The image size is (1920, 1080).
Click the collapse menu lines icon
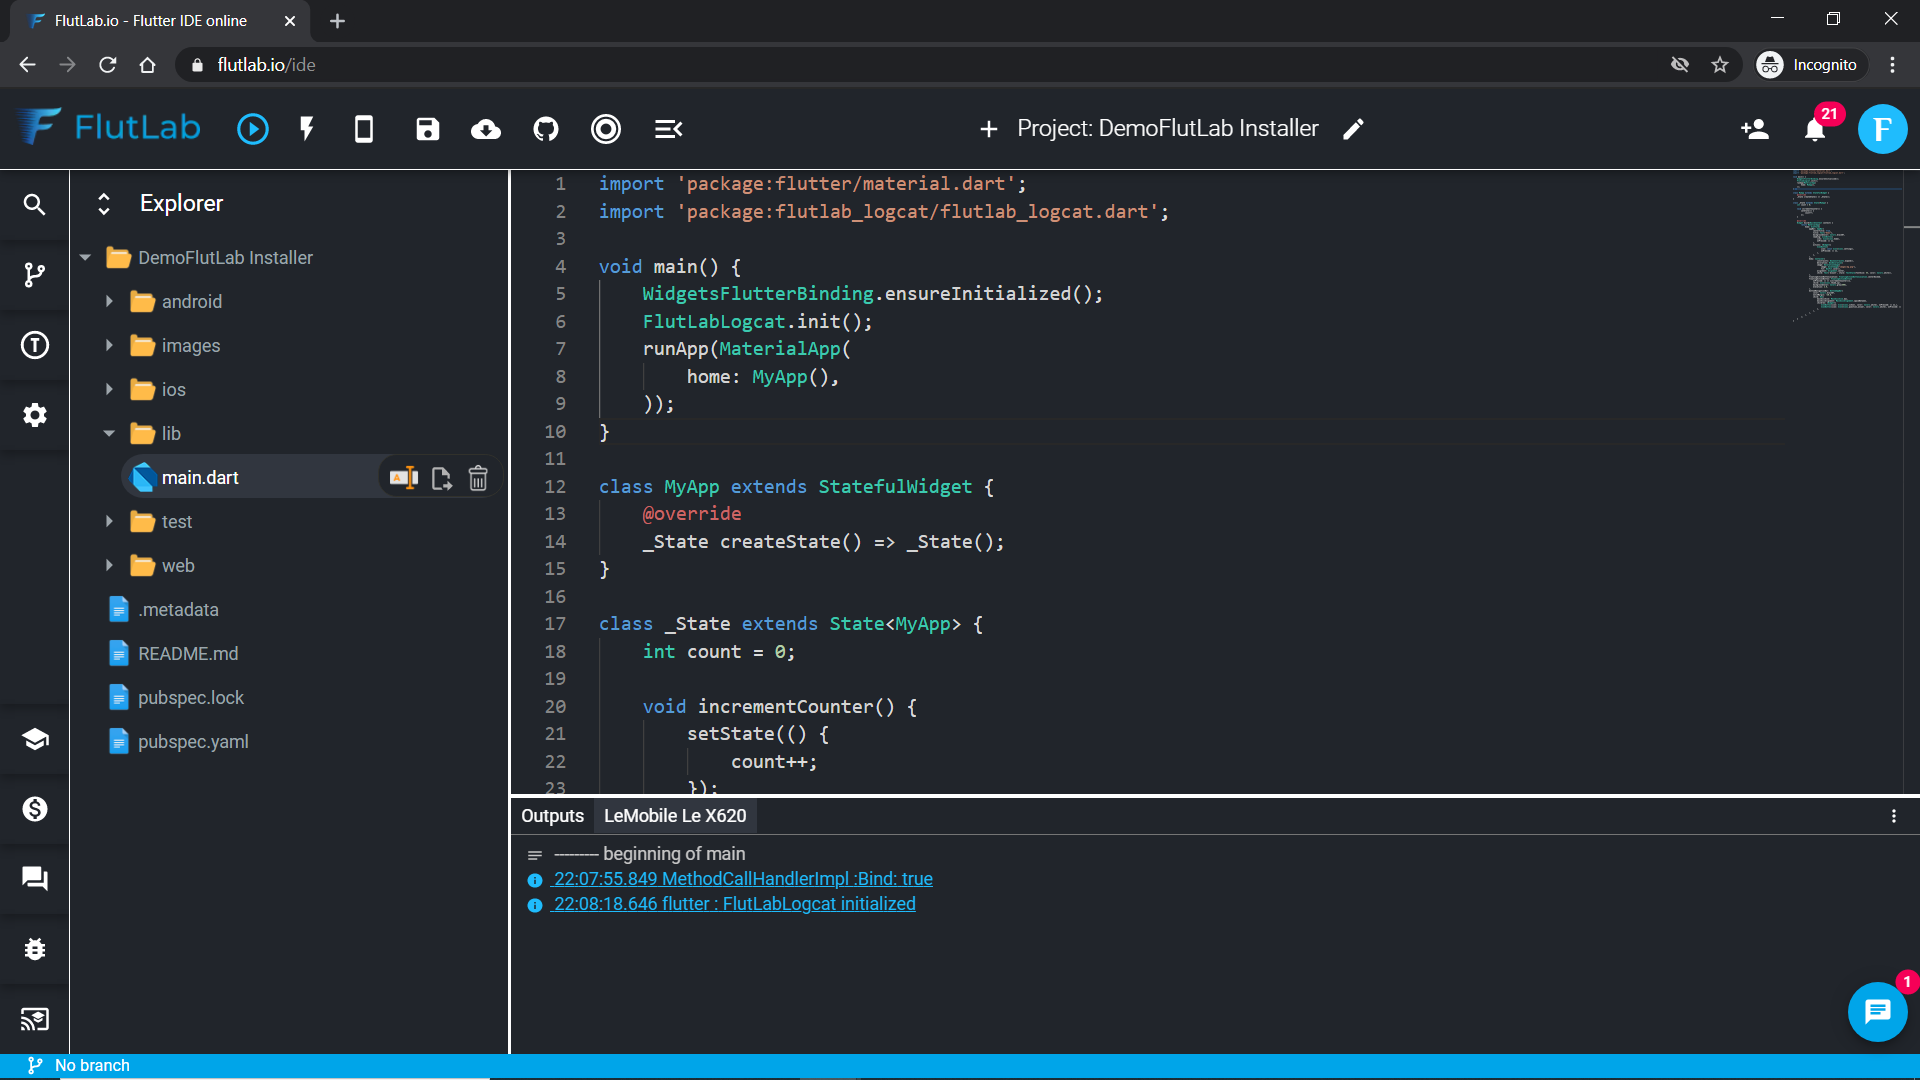[668, 129]
